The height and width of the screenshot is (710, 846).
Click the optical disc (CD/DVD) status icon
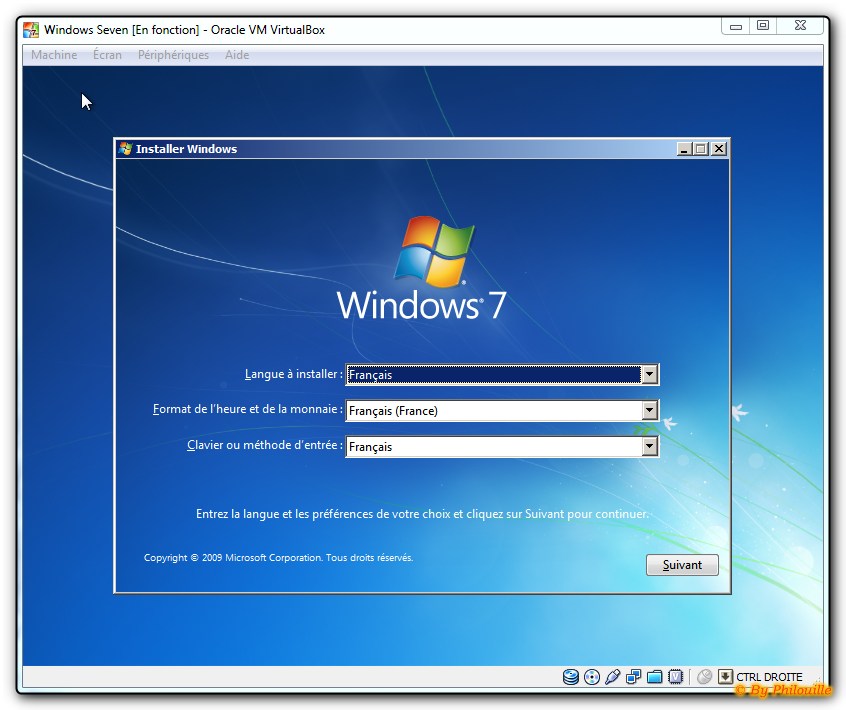tap(592, 677)
